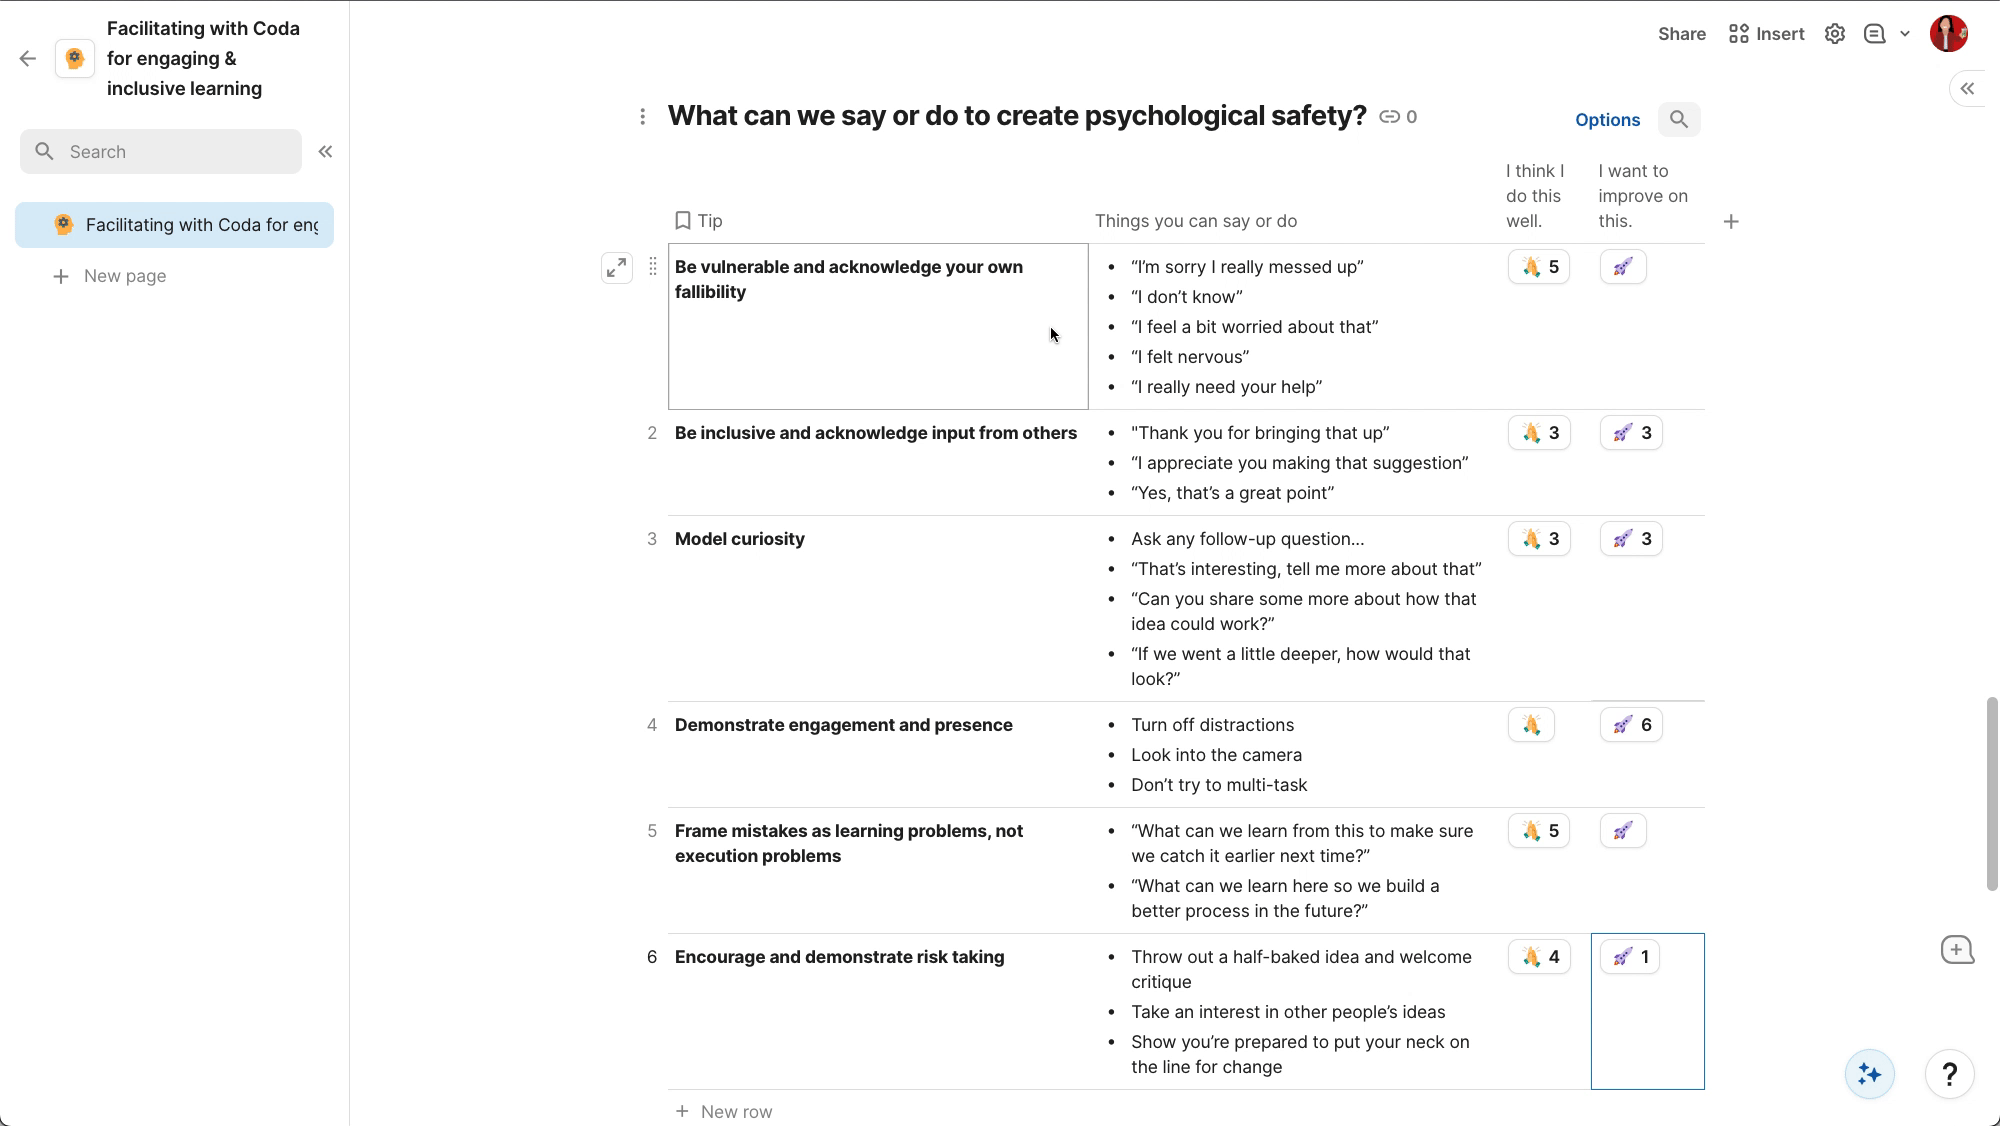Open the help question mark button
This screenshot has width=2000, height=1126.
1949,1074
